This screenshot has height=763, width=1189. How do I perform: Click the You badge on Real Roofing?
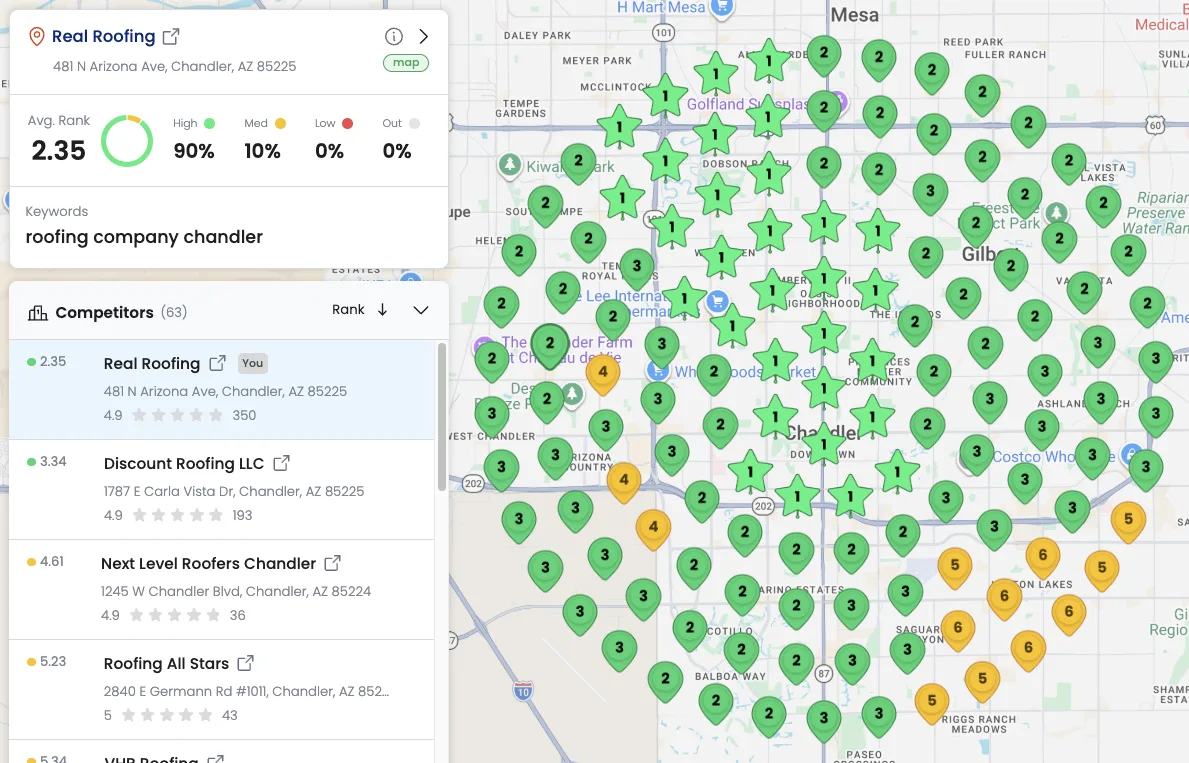(x=253, y=363)
